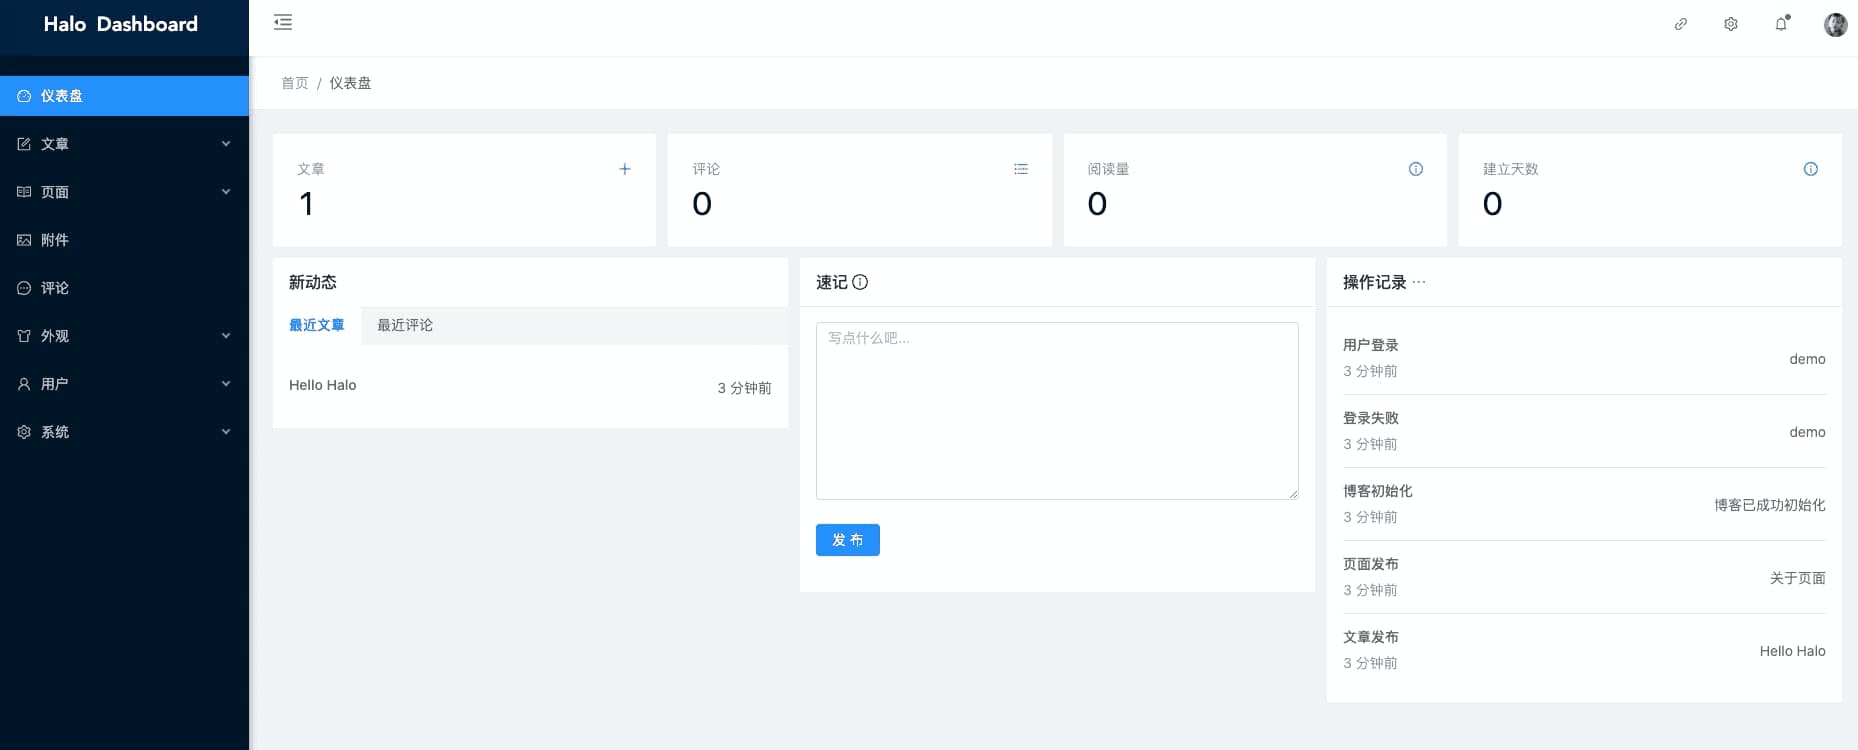Open the link icon in top bar

pos(1681,24)
